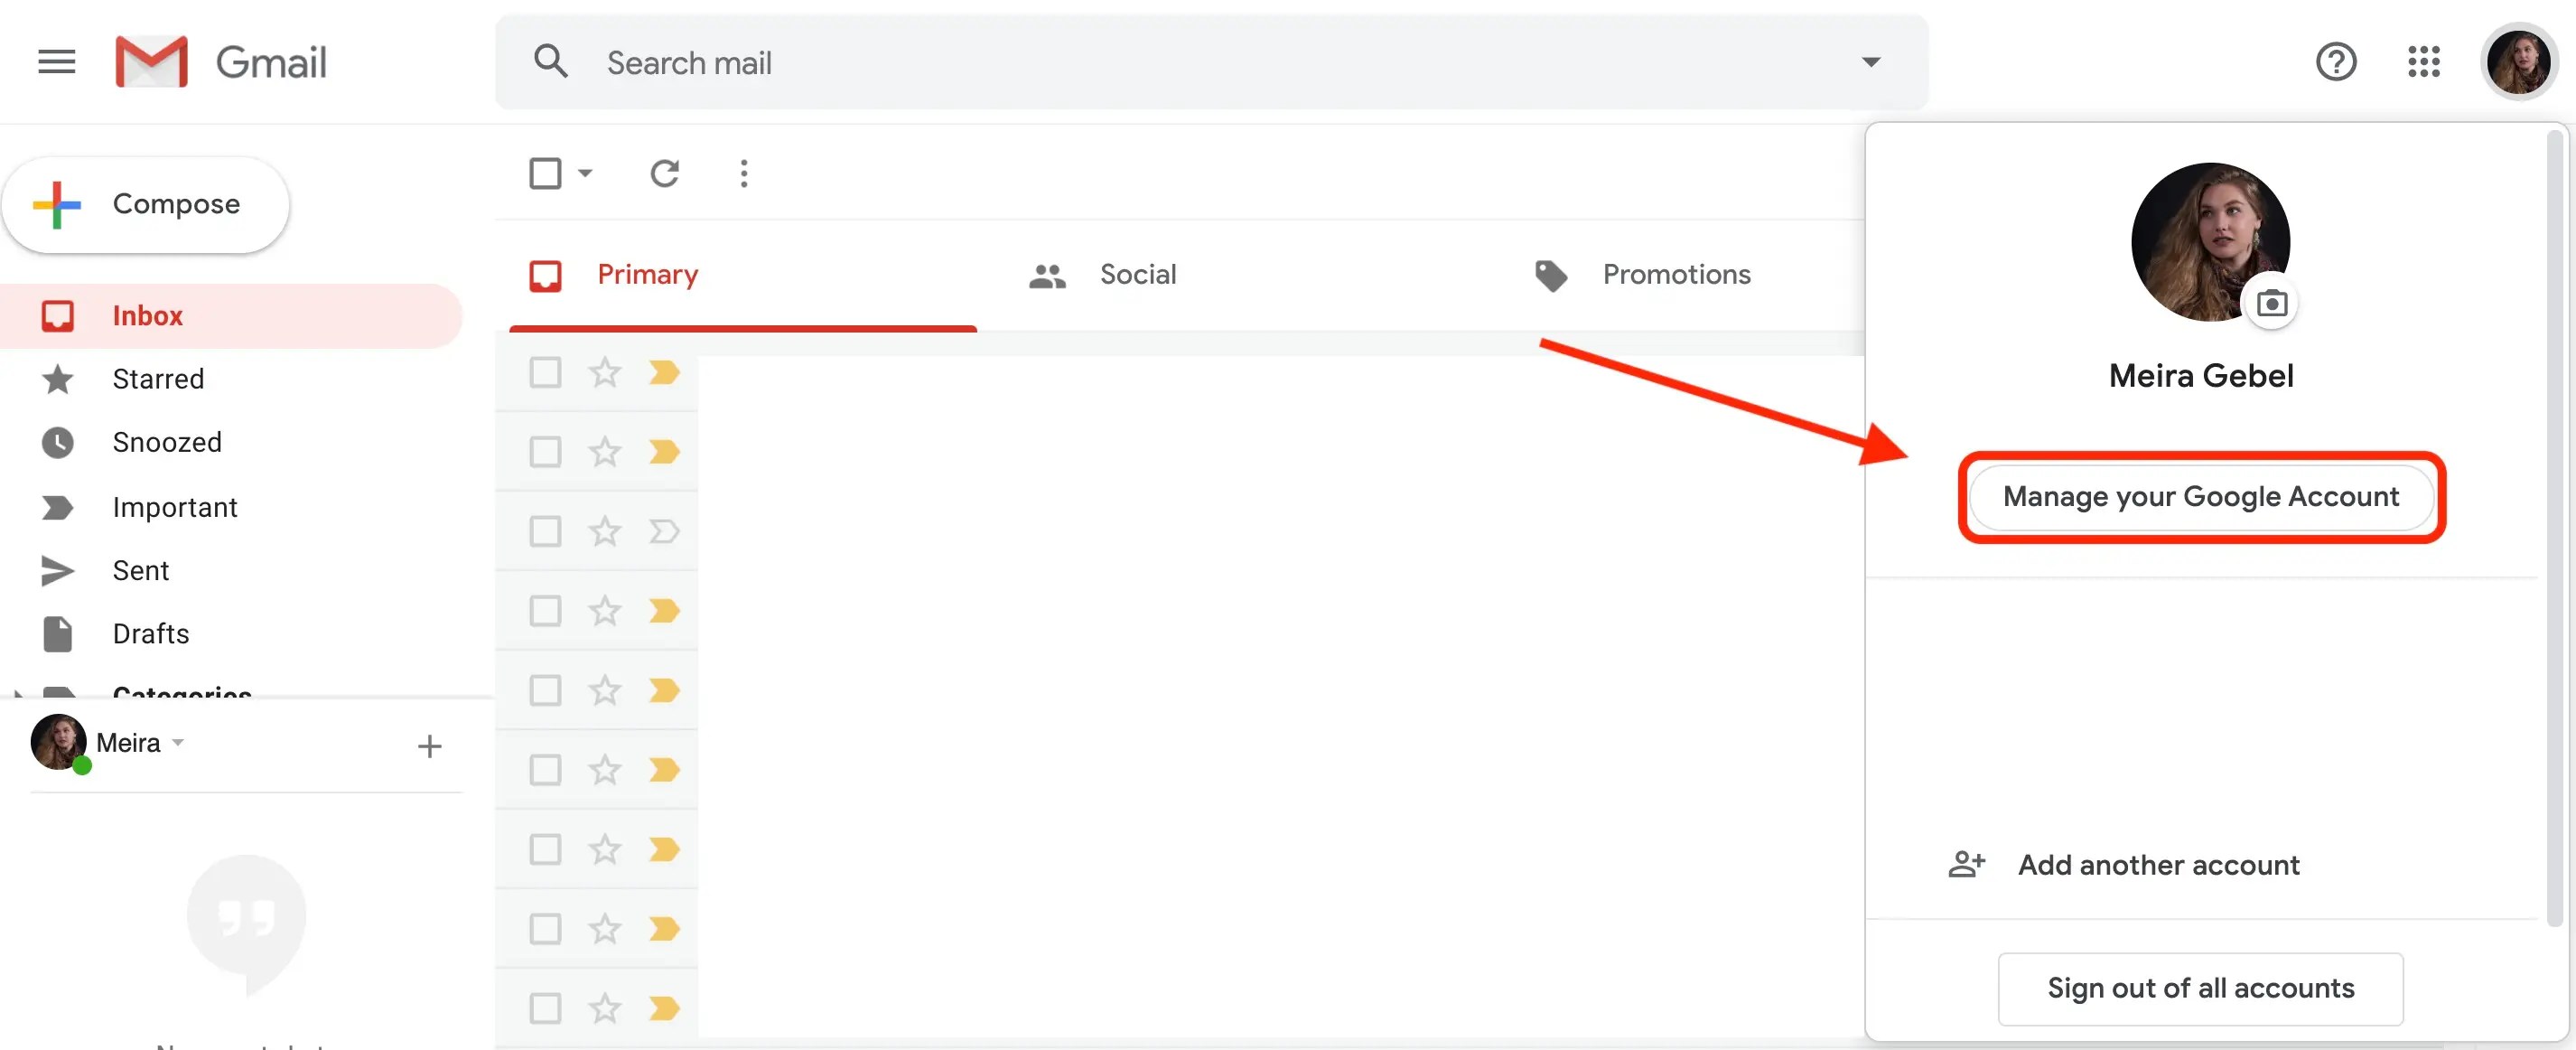
Task: Click Manage your Google Account
Action: pos(2202,497)
